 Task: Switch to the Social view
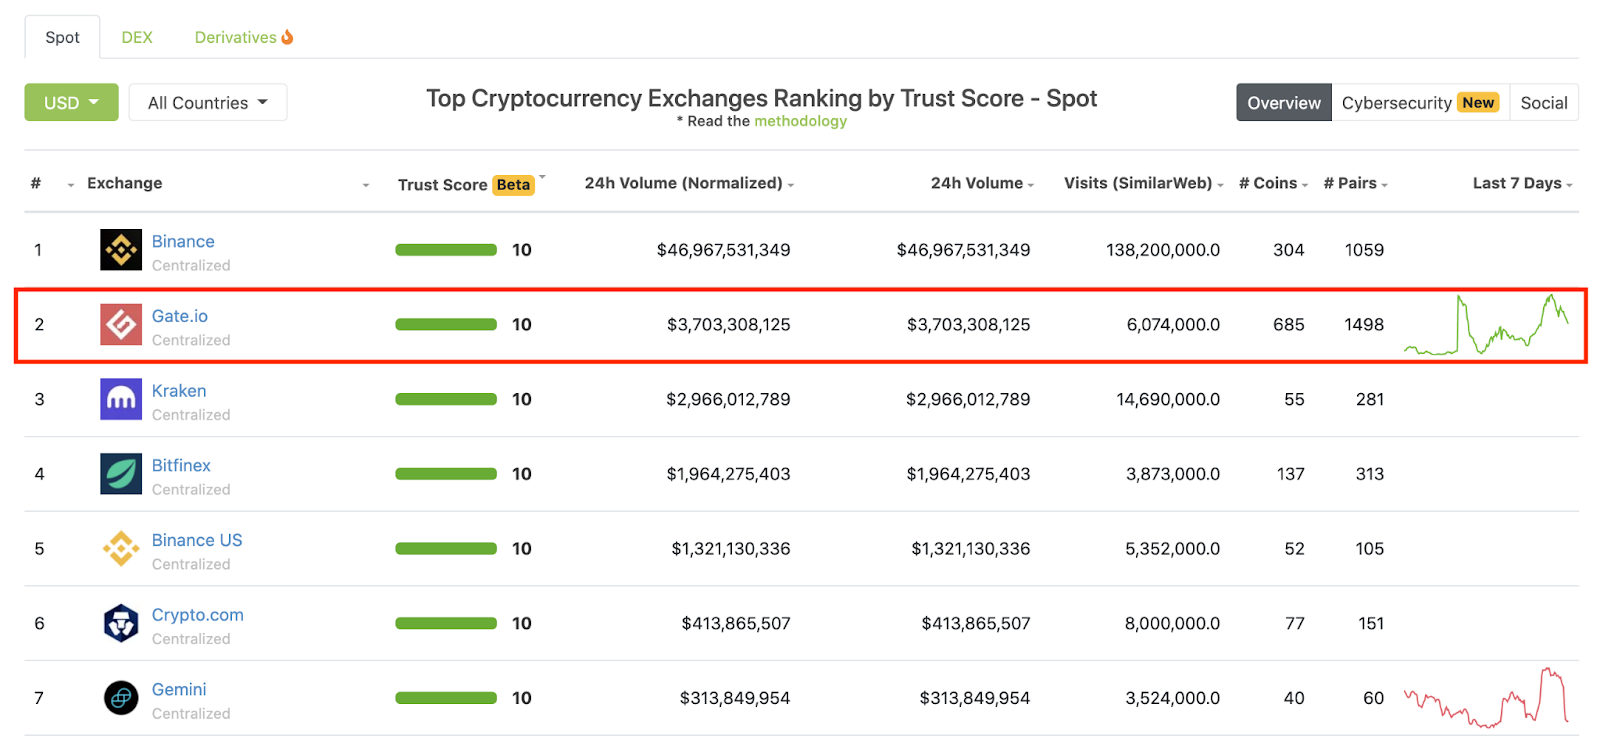click(x=1543, y=103)
